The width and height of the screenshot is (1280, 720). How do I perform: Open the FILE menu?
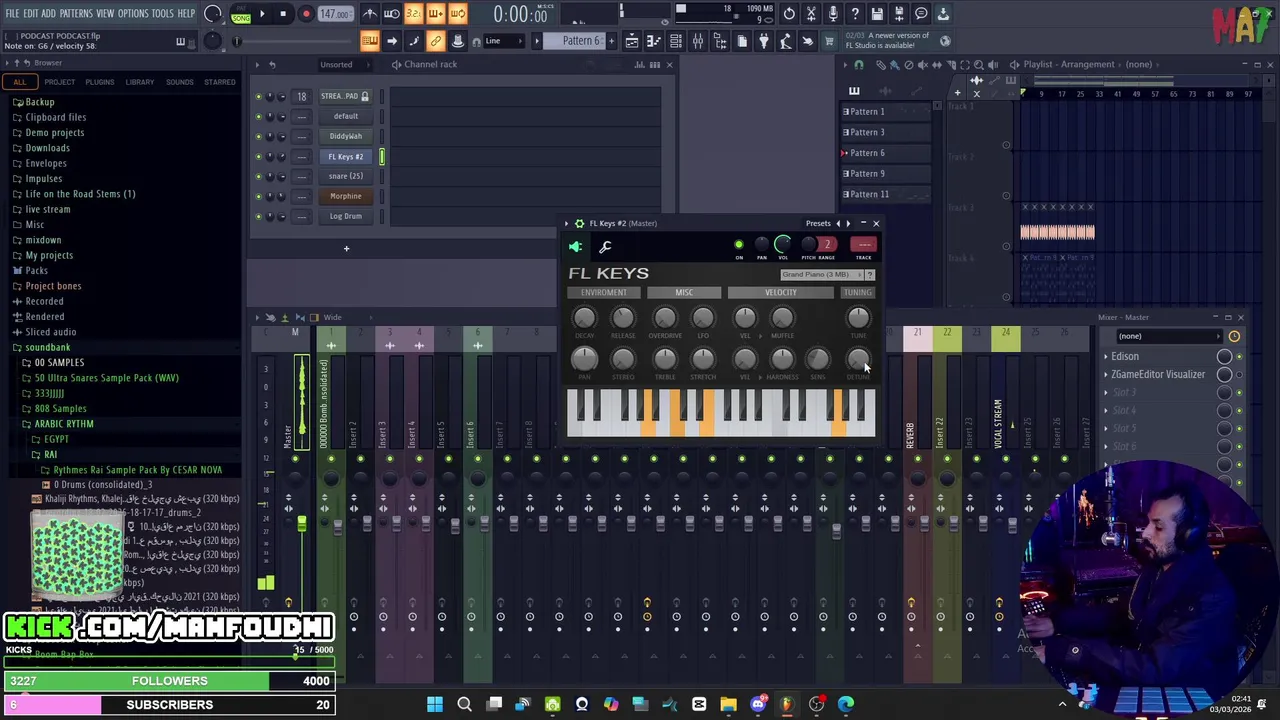pos(11,14)
